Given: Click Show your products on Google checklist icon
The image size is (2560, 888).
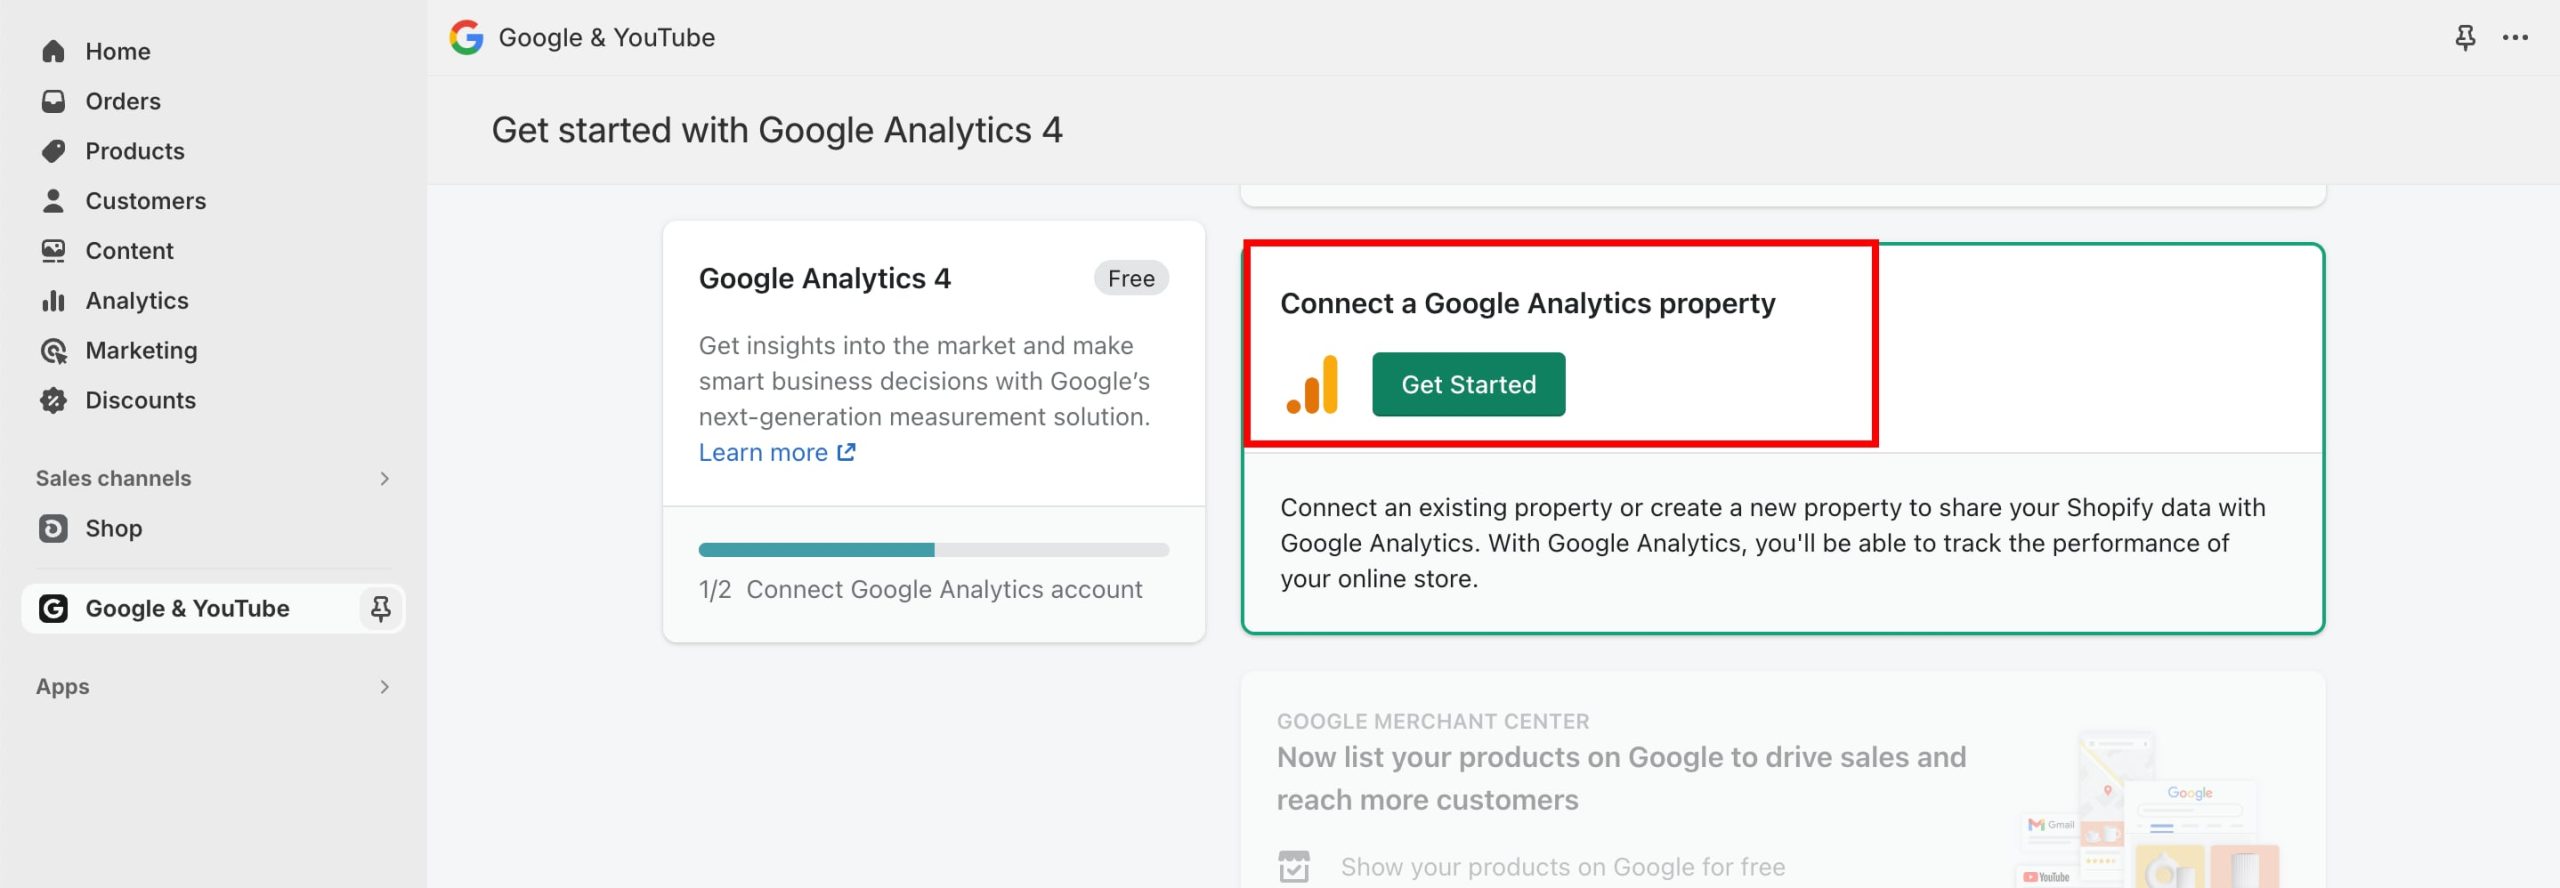Looking at the screenshot, I should (x=1294, y=866).
